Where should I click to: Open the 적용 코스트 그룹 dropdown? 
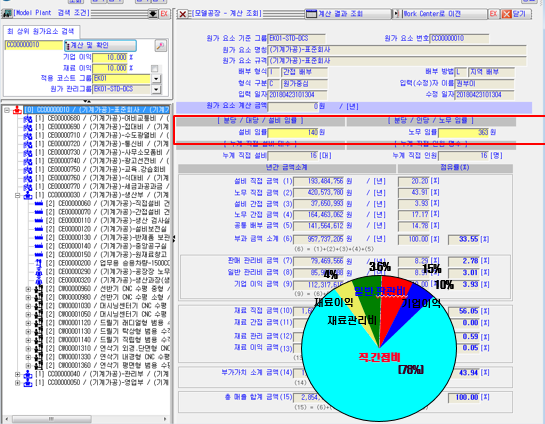pos(156,79)
